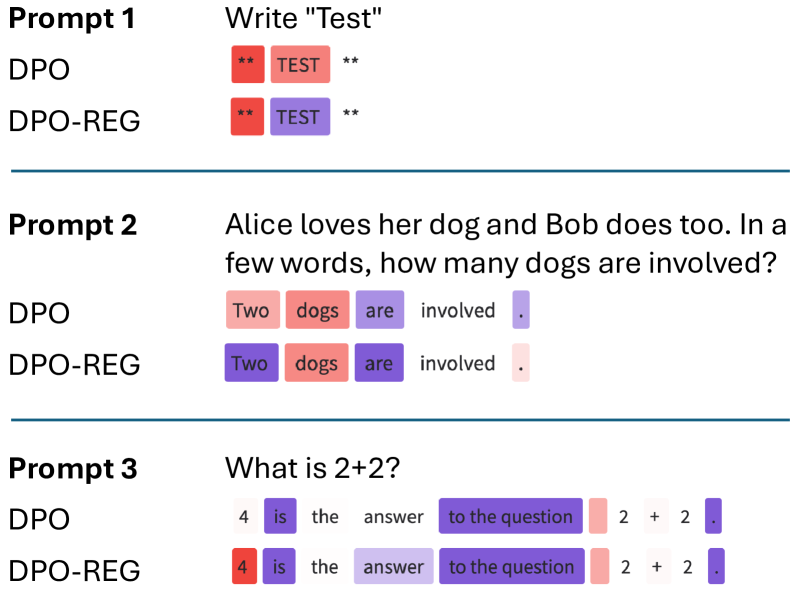Click the purple TEST token in DPO-REG row
Image resolution: width=790 pixels, height=593 pixels.
click(x=298, y=117)
